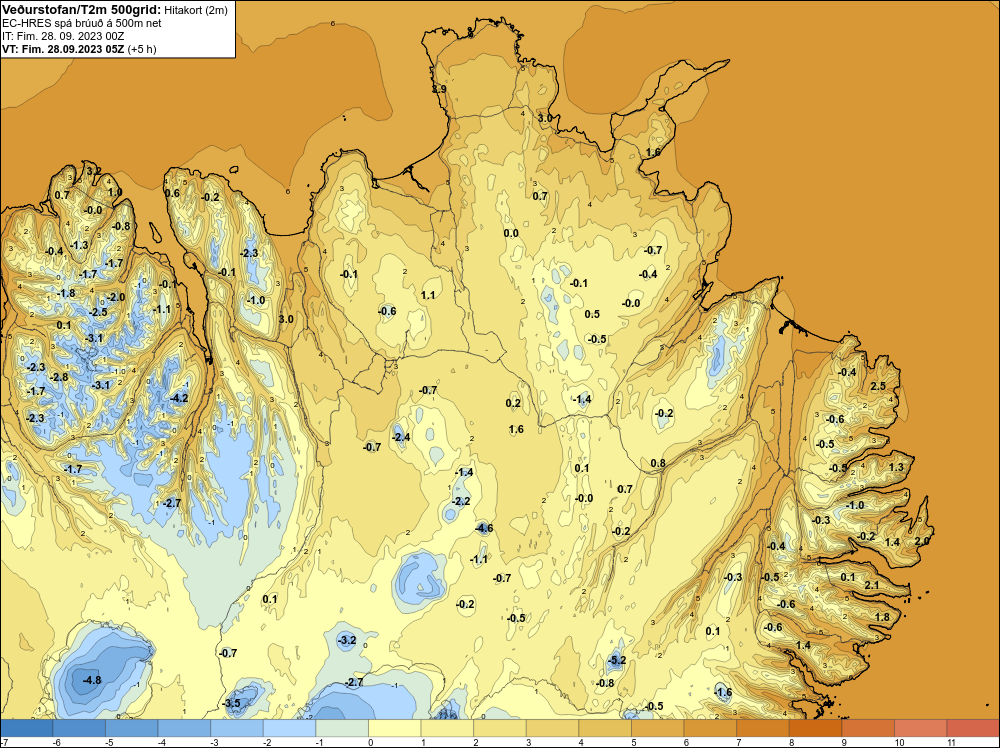This screenshot has height=748, width=1000.
Task: Click the 'VT: Fim. 28.09.2023 05Z (+5 h)' line
Action: point(79,49)
